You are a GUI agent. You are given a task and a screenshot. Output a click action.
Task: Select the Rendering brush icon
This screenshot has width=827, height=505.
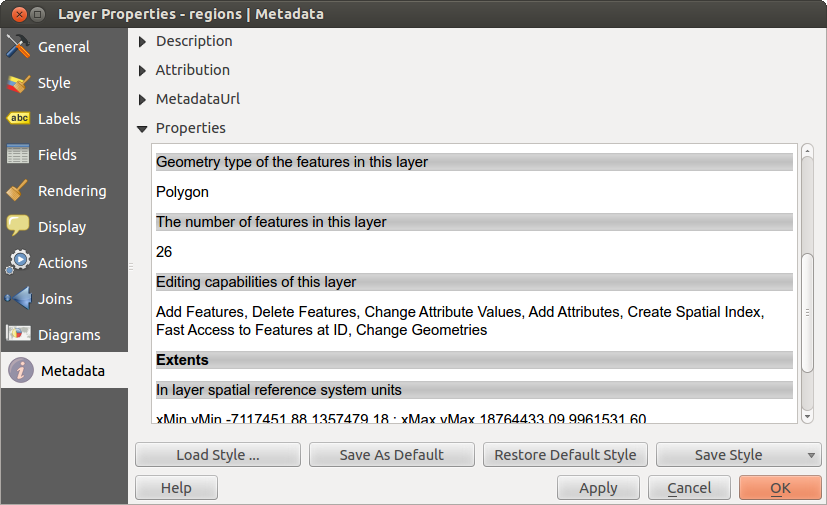(x=18, y=191)
